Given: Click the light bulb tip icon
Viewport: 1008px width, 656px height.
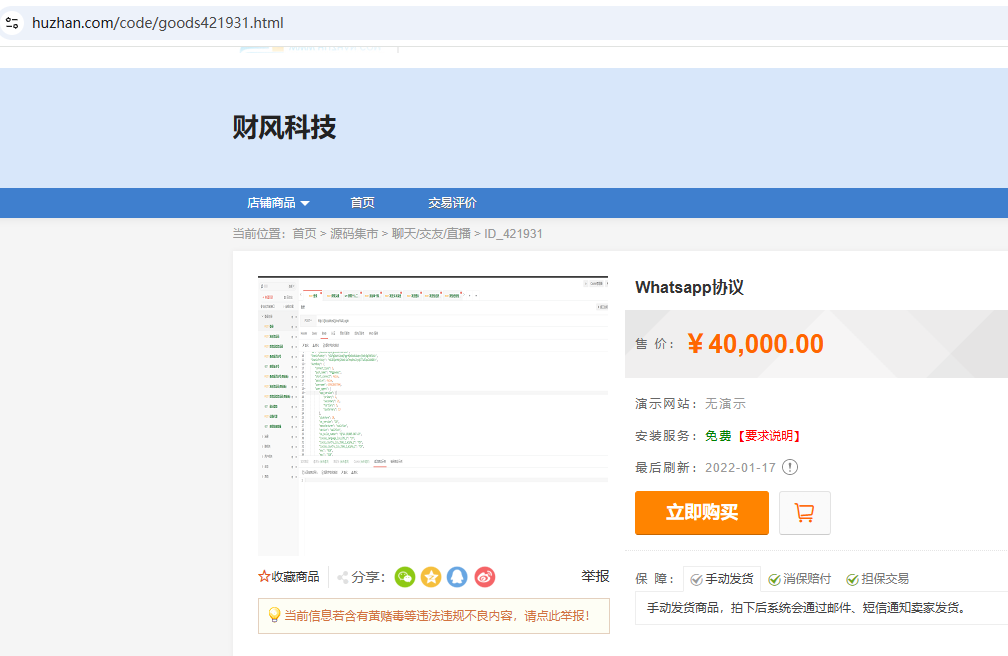Looking at the screenshot, I should [x=273, y=615].
